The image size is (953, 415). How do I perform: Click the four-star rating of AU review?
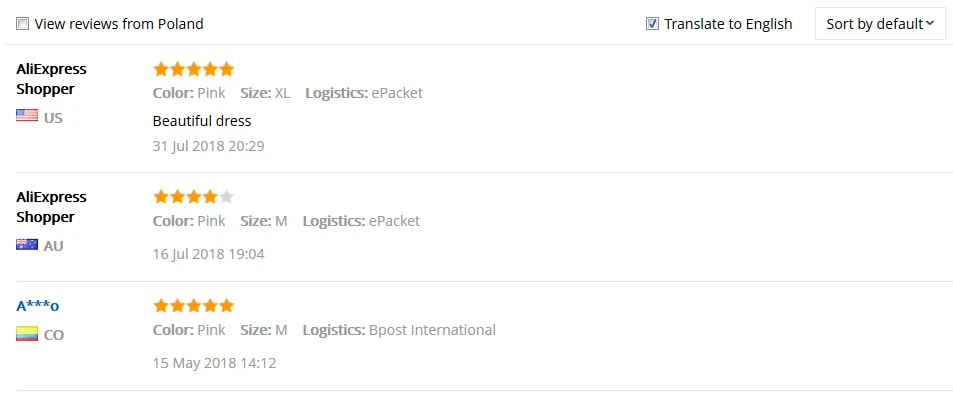pyautogui.click(x=193, y=197)
